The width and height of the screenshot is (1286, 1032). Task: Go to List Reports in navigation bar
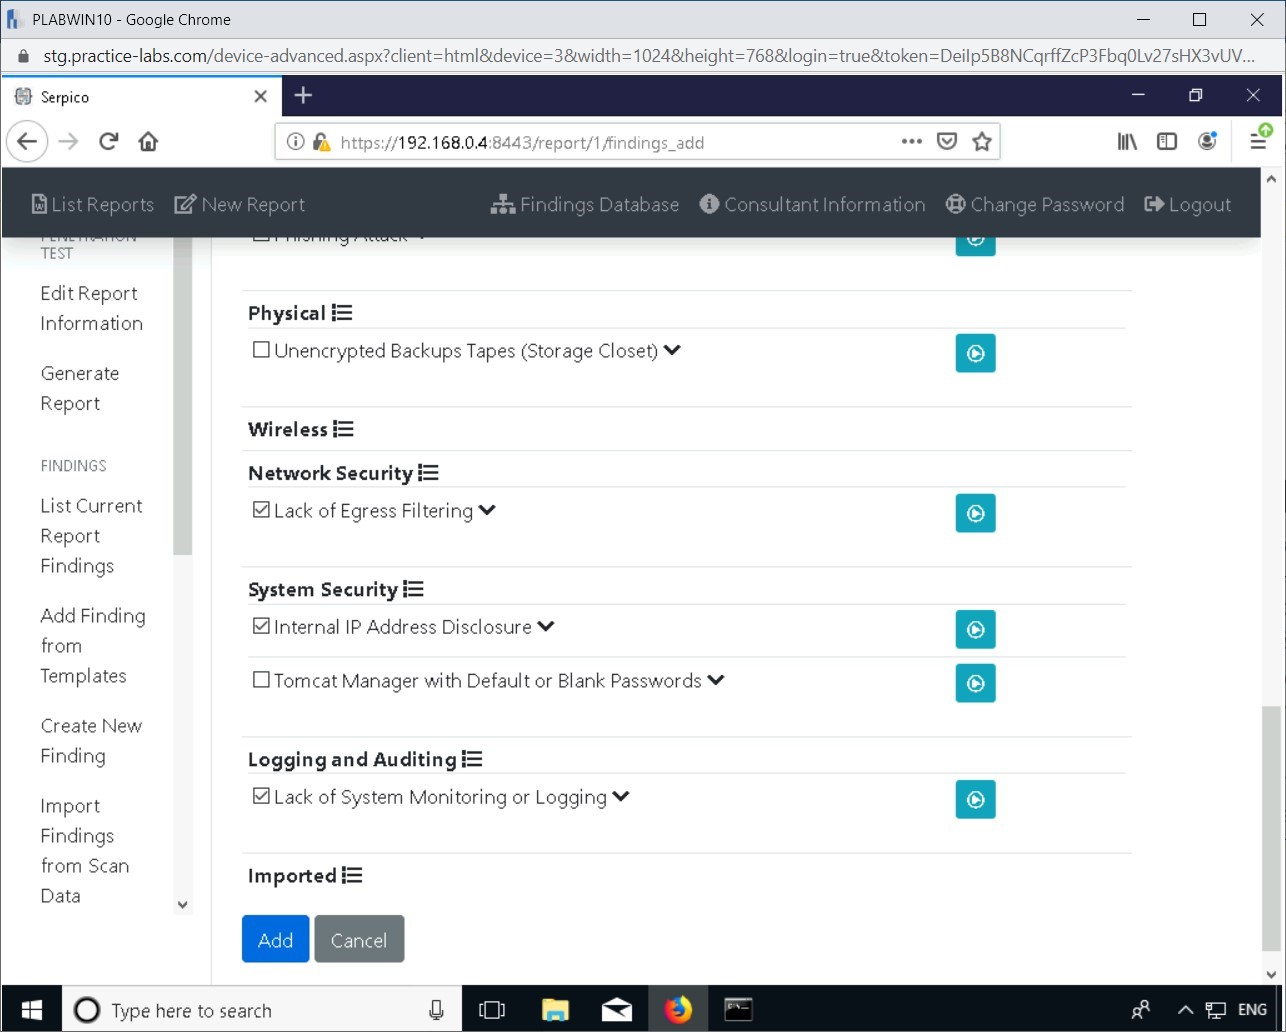coord(93,204)
